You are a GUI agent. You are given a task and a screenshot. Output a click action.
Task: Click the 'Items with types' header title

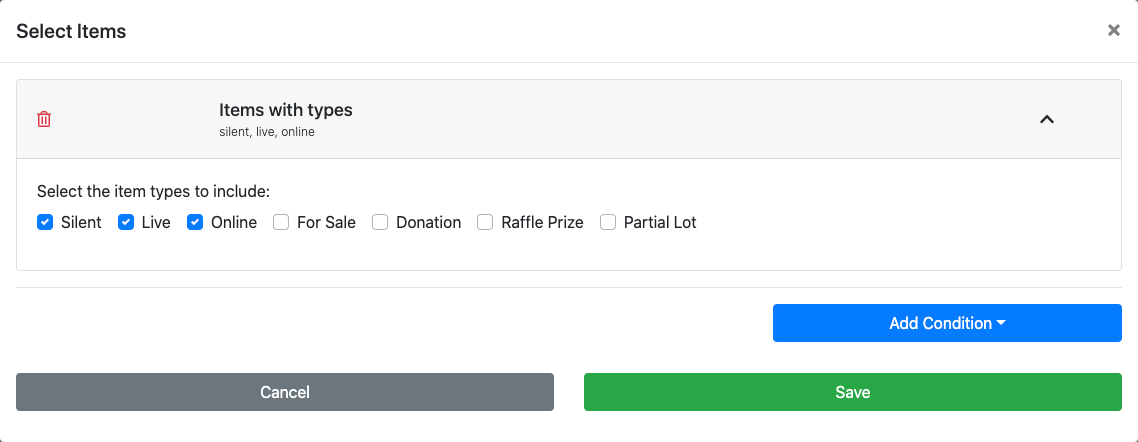[285, 110]
